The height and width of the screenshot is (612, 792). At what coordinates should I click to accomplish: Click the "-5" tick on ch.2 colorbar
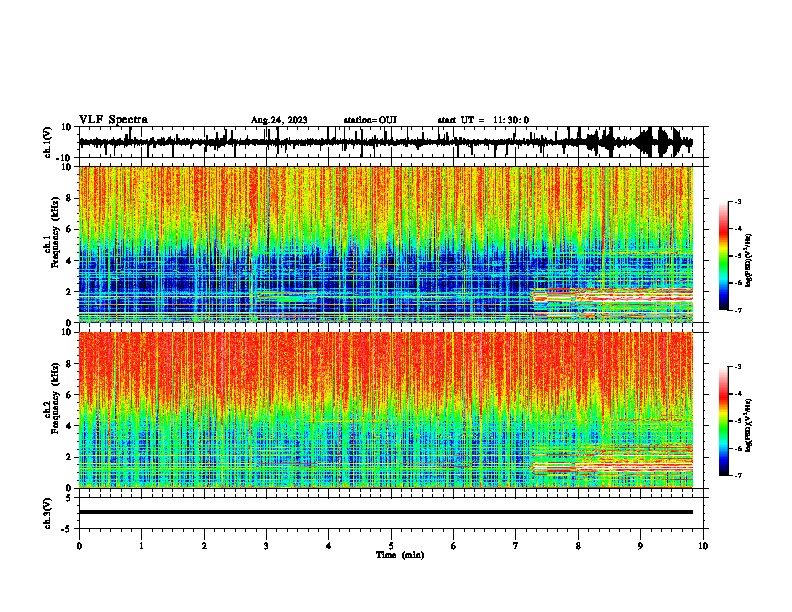(738, 421)
